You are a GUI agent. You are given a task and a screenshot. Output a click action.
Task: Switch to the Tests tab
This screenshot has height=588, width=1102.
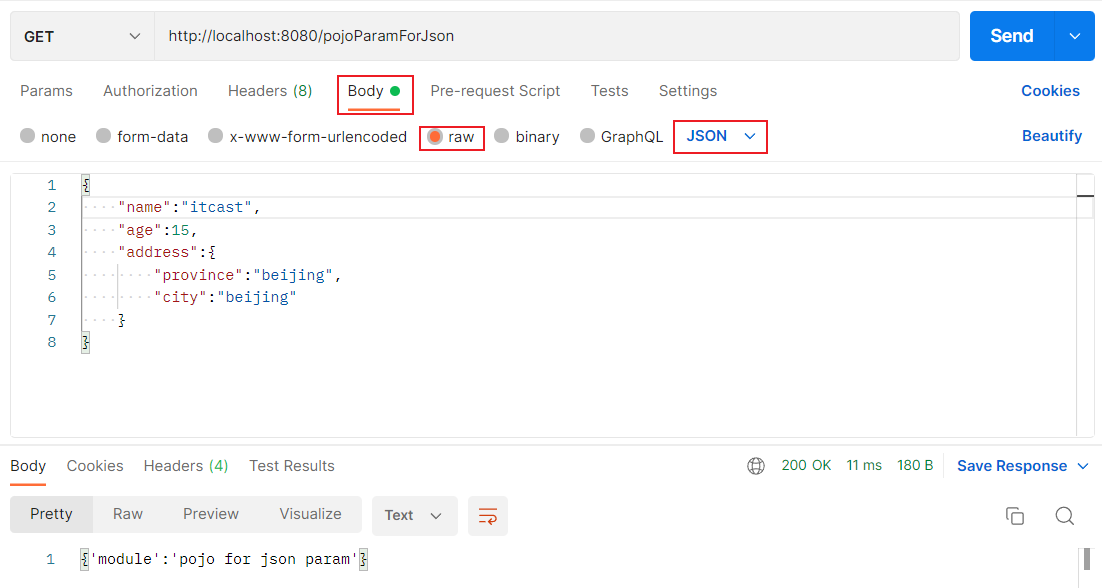[609, 91]
